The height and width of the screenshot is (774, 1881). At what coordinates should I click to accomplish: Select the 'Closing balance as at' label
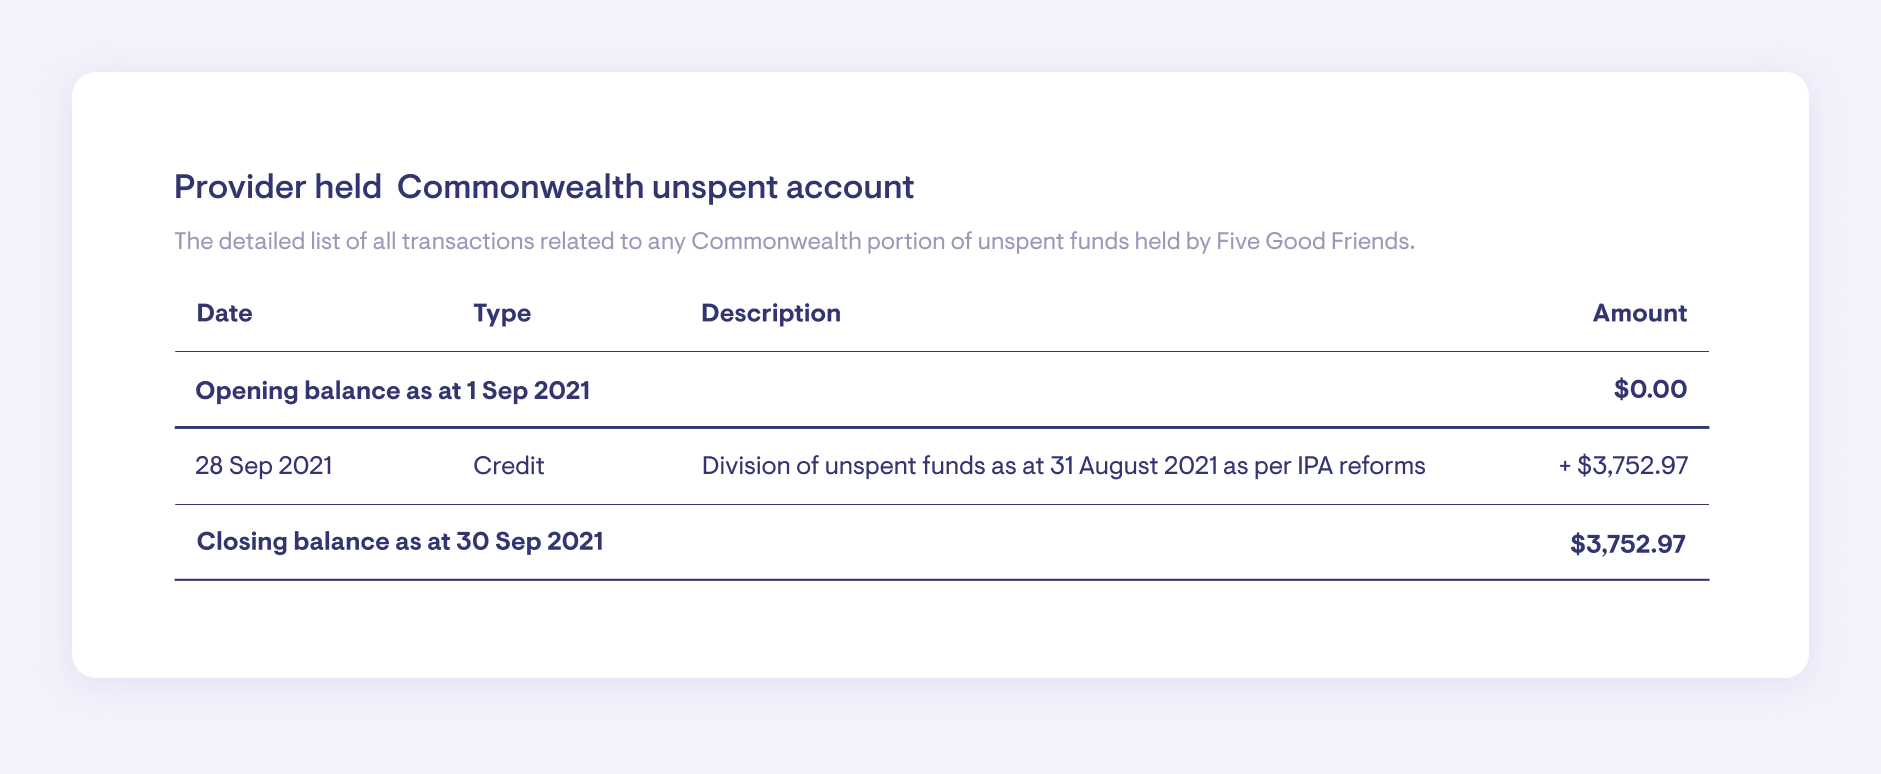point(324,542)
